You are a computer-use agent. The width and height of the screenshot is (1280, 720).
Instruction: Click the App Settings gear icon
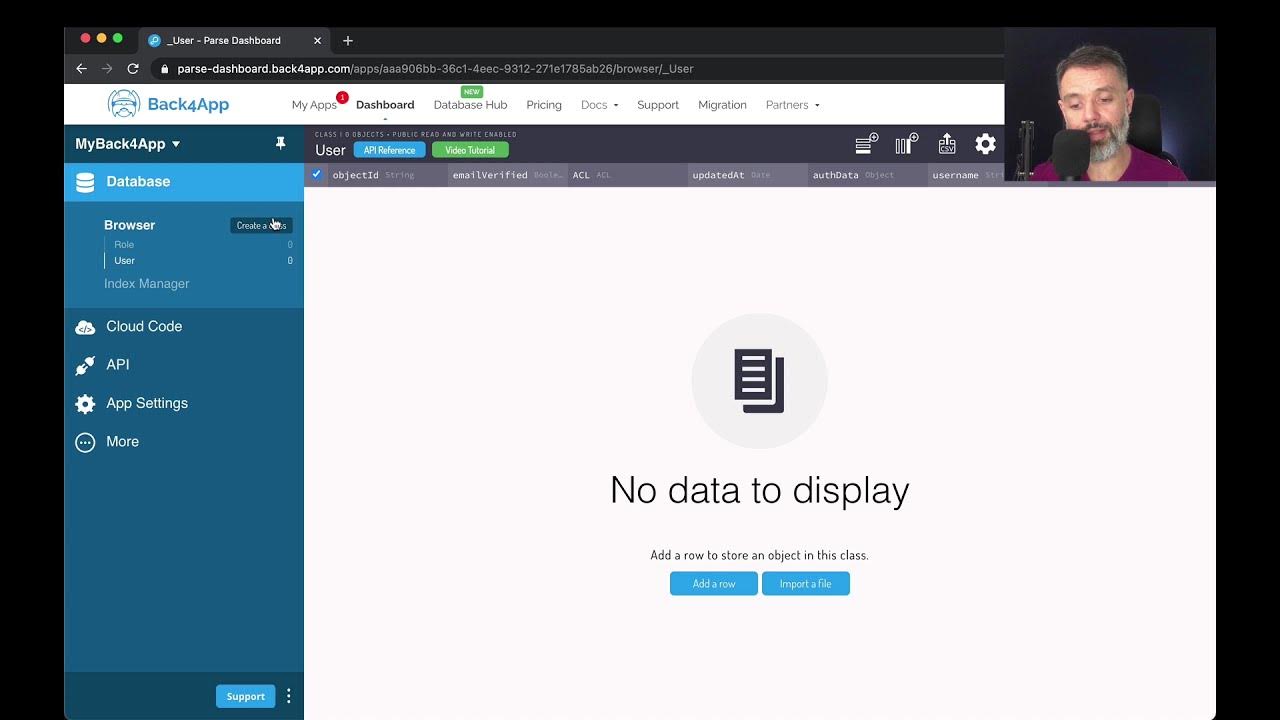85,404
